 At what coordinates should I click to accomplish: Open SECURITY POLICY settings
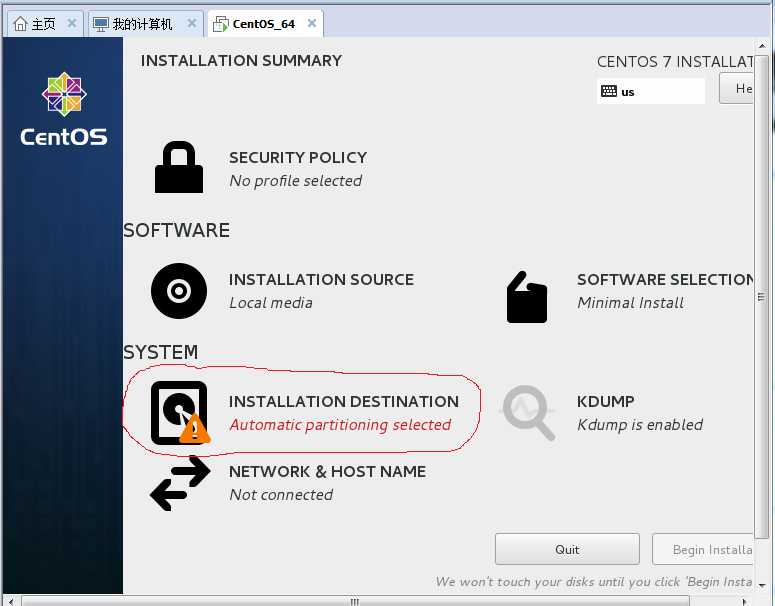tap(260, 169)
